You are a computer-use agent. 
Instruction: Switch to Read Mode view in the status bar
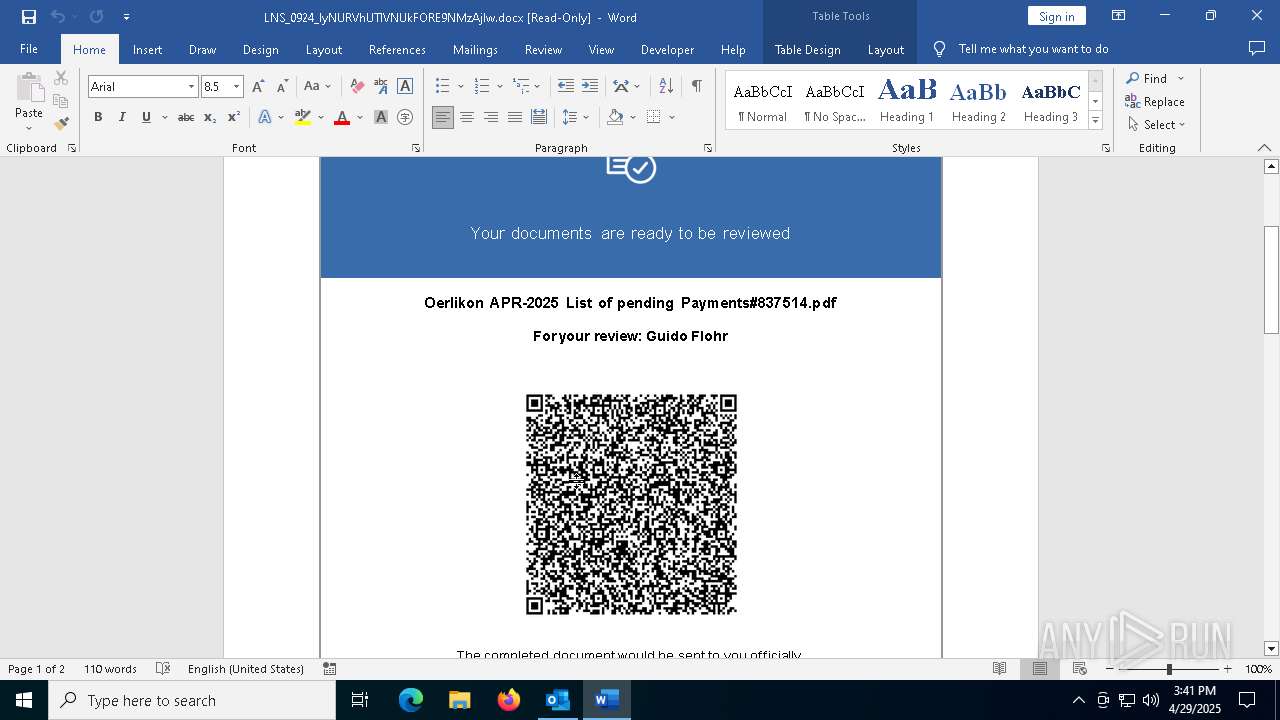click(x=1000, y=669)
